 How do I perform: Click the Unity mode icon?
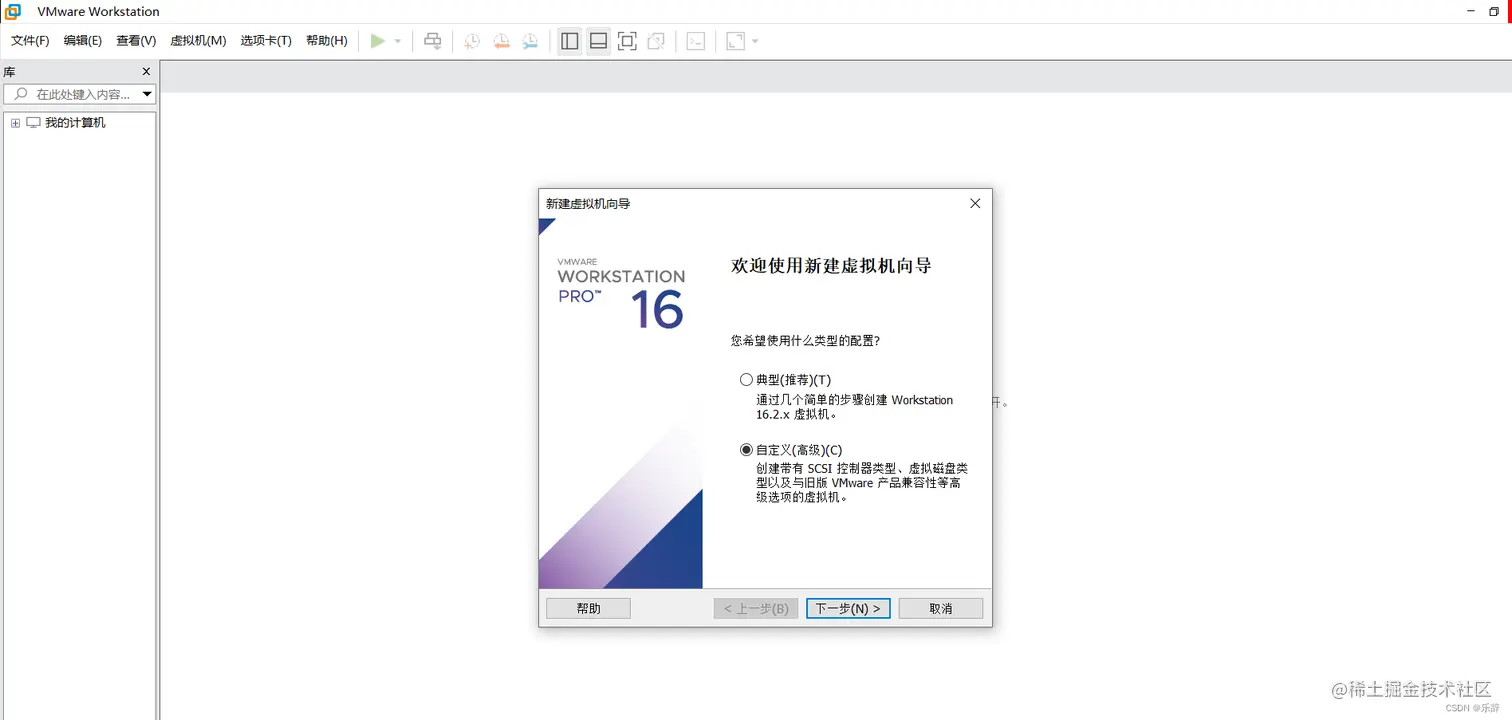tap(656, 41)
